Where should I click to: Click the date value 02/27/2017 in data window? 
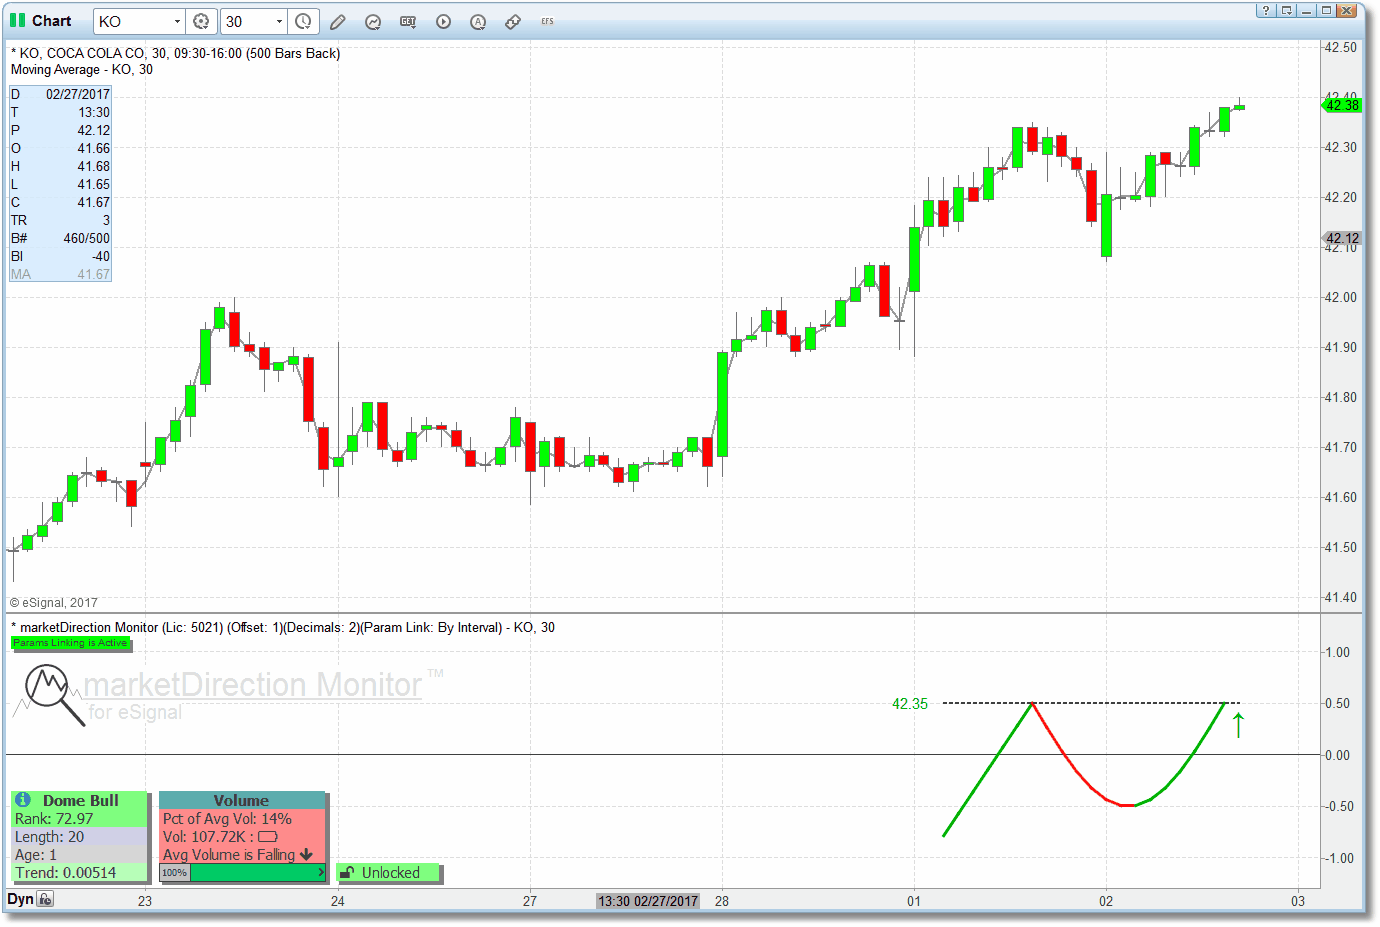click(77, 94)
